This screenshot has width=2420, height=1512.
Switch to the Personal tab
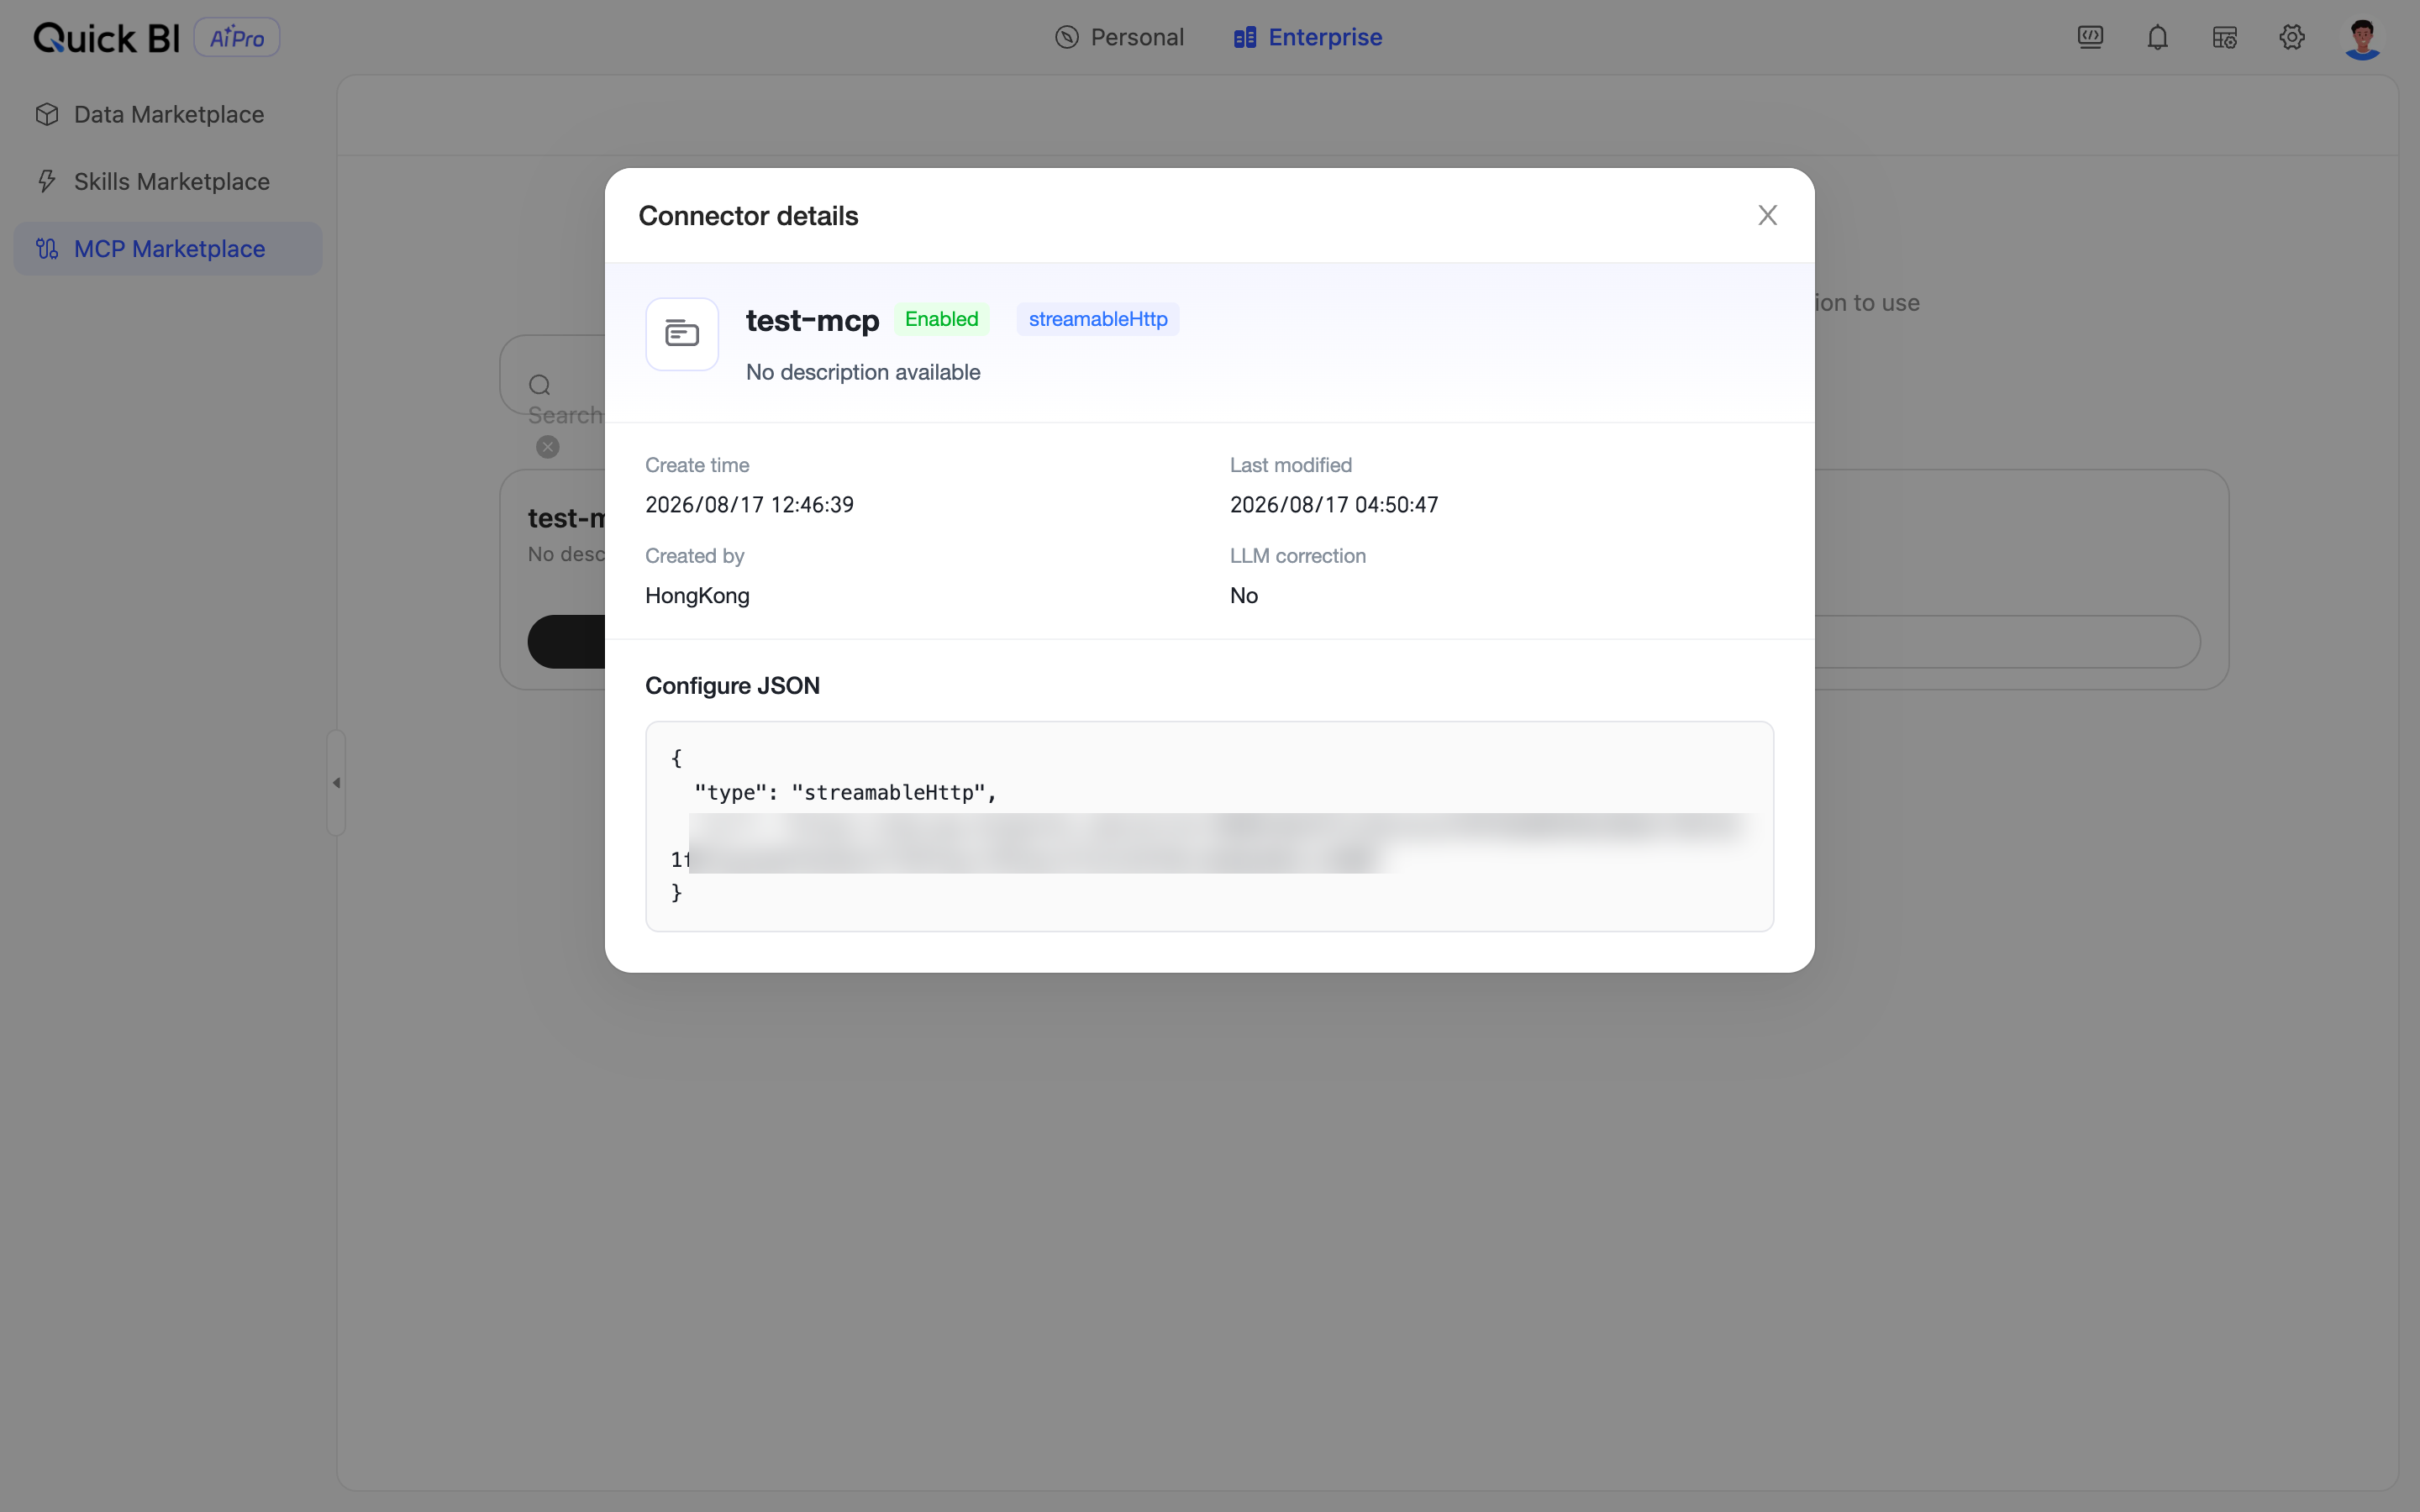point(1119,37)
